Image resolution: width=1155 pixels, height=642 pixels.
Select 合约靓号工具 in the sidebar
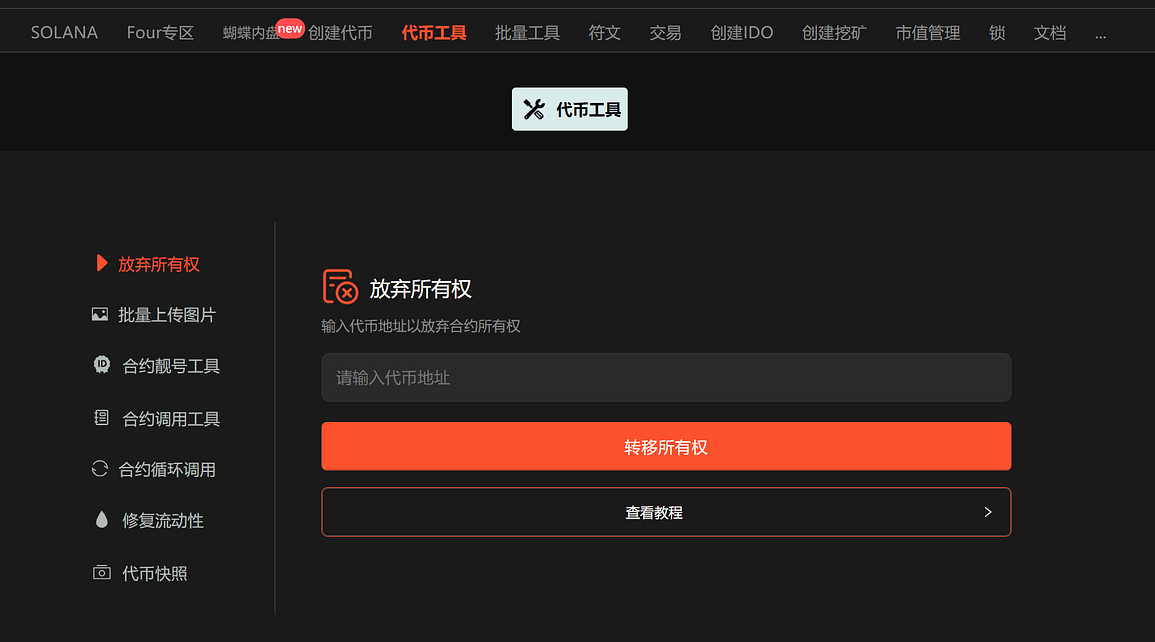click(171, 365)
